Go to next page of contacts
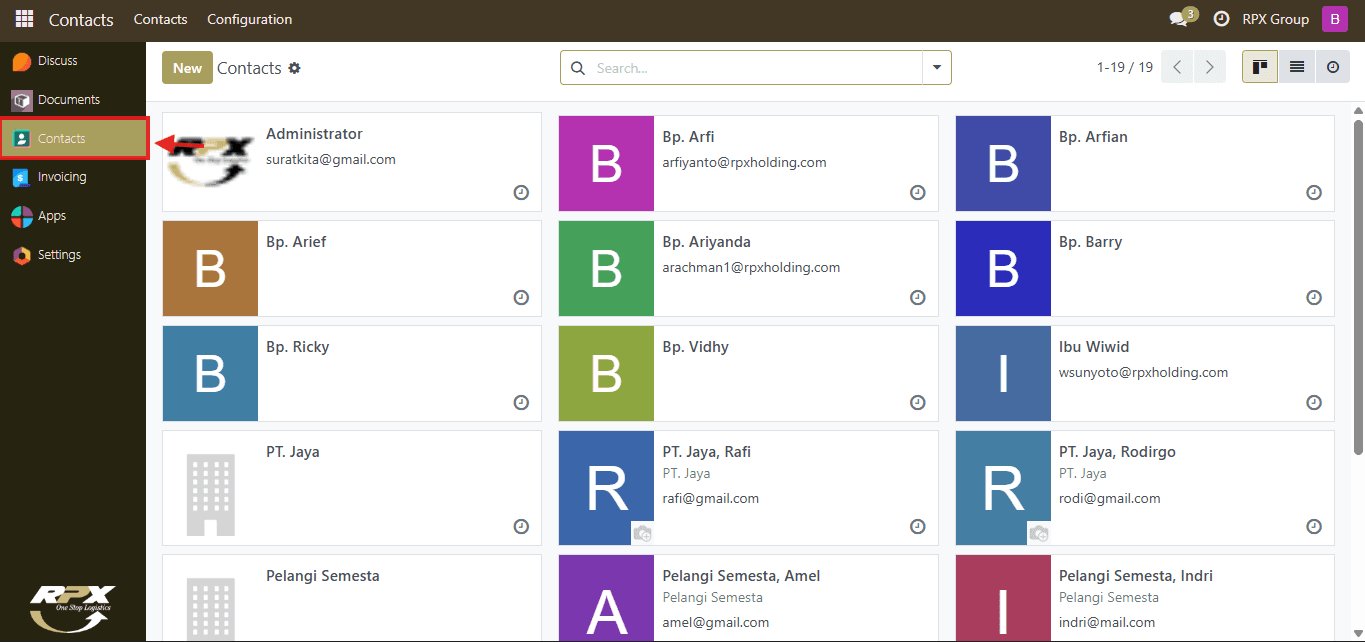The width and height of the screenshot is (1365, 642). tap(1210, 67)
